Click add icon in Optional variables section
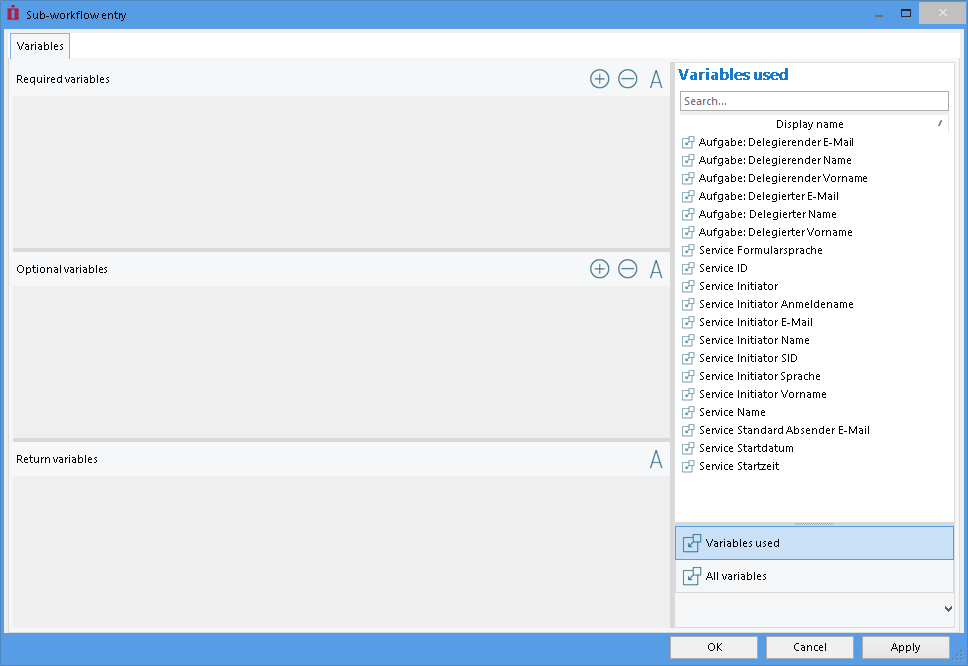 (599, 269)
